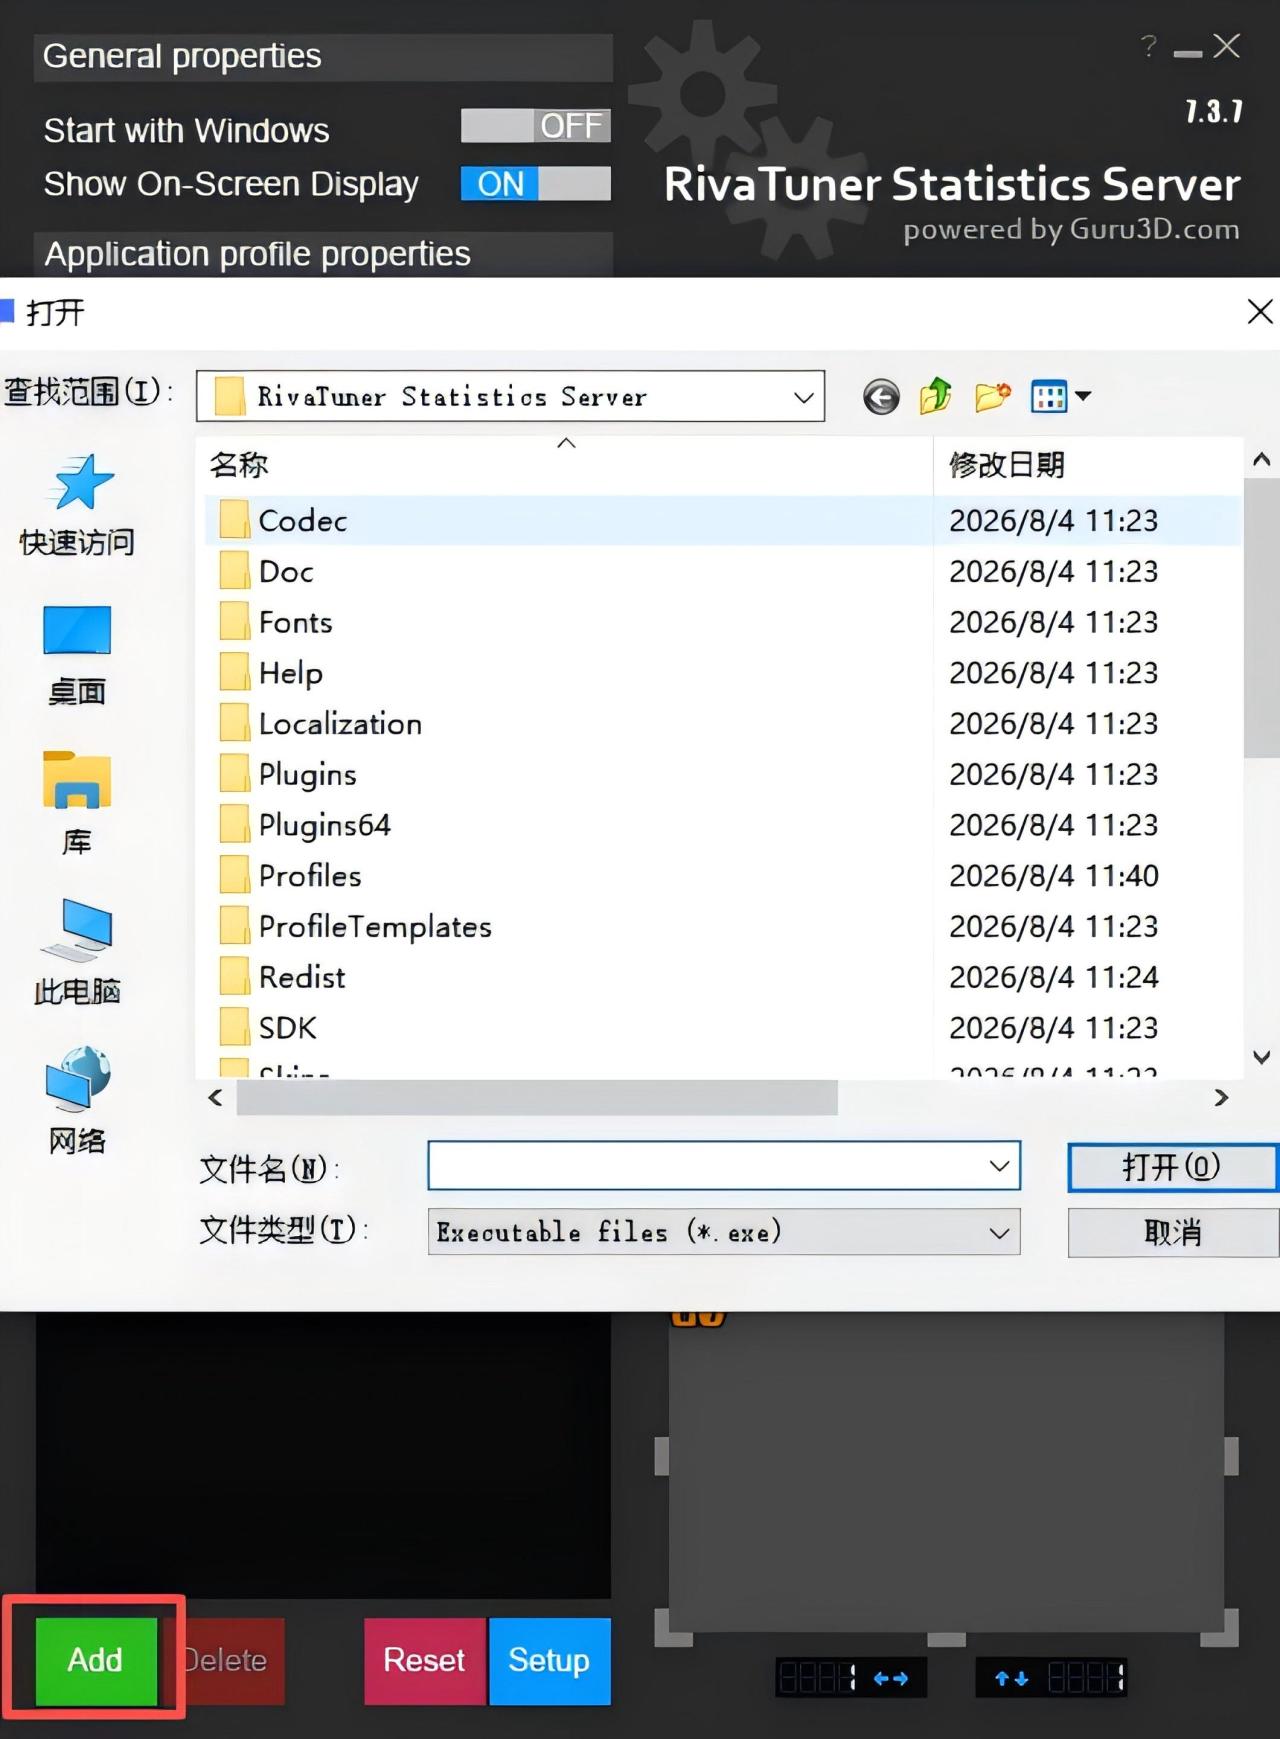Click the vertical position arrows in RivaTuner

click(1011, 1678)
